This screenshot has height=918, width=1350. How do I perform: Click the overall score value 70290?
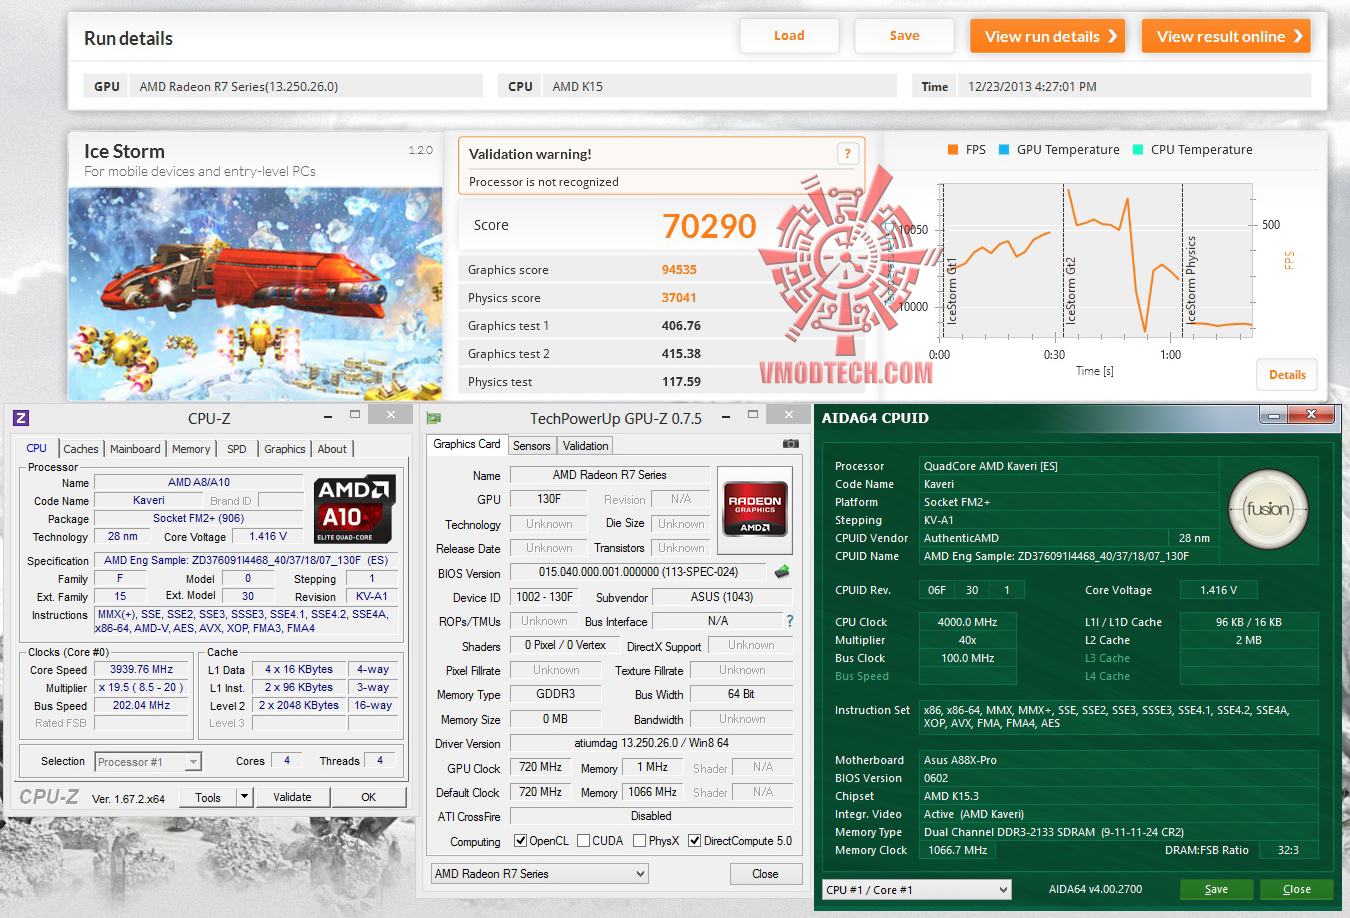point(709,226)
